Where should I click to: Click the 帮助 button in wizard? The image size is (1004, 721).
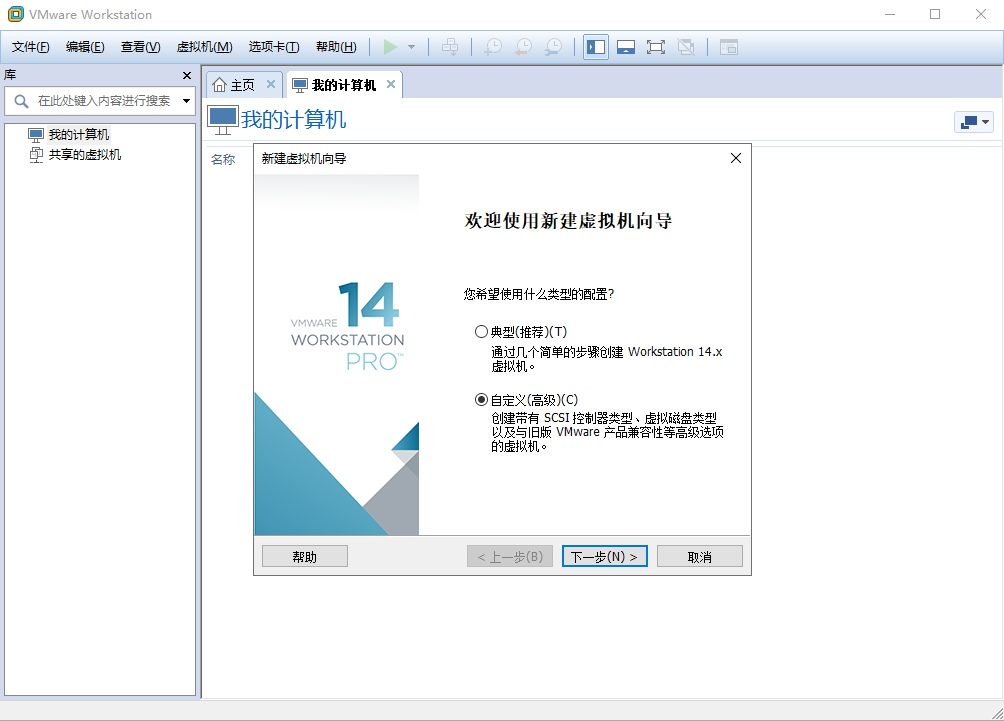click(305, 556)
